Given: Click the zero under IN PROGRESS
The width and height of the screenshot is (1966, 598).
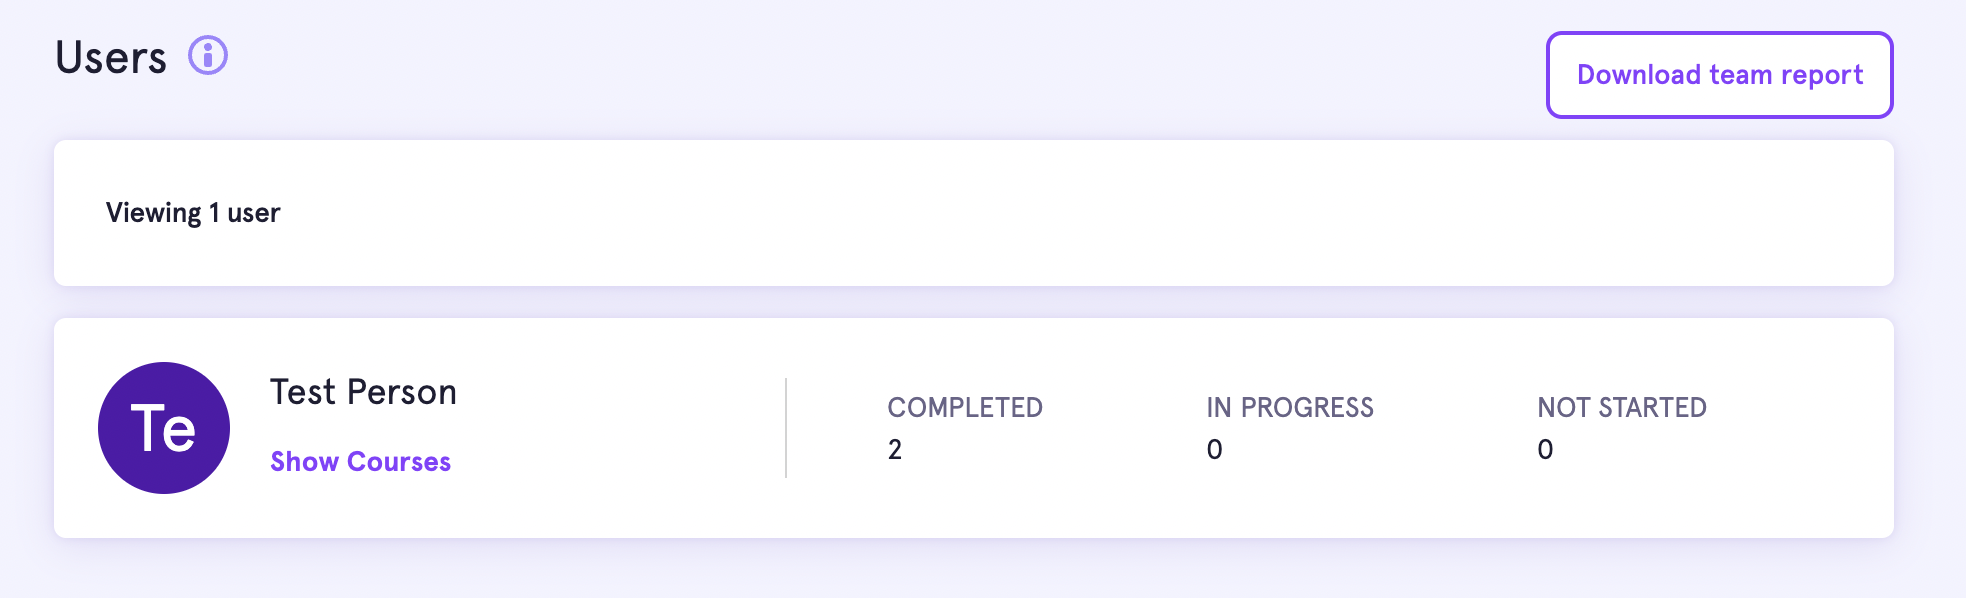Looking at the screenshot, I should [1214, 450].
